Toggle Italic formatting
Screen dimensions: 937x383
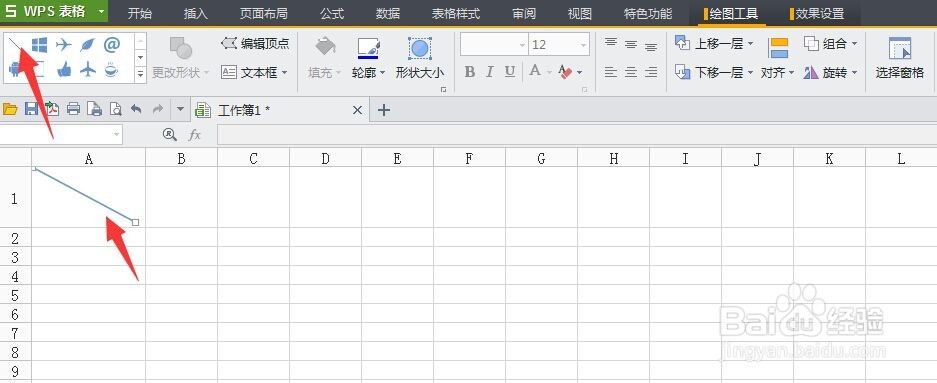tap(489, 72)
